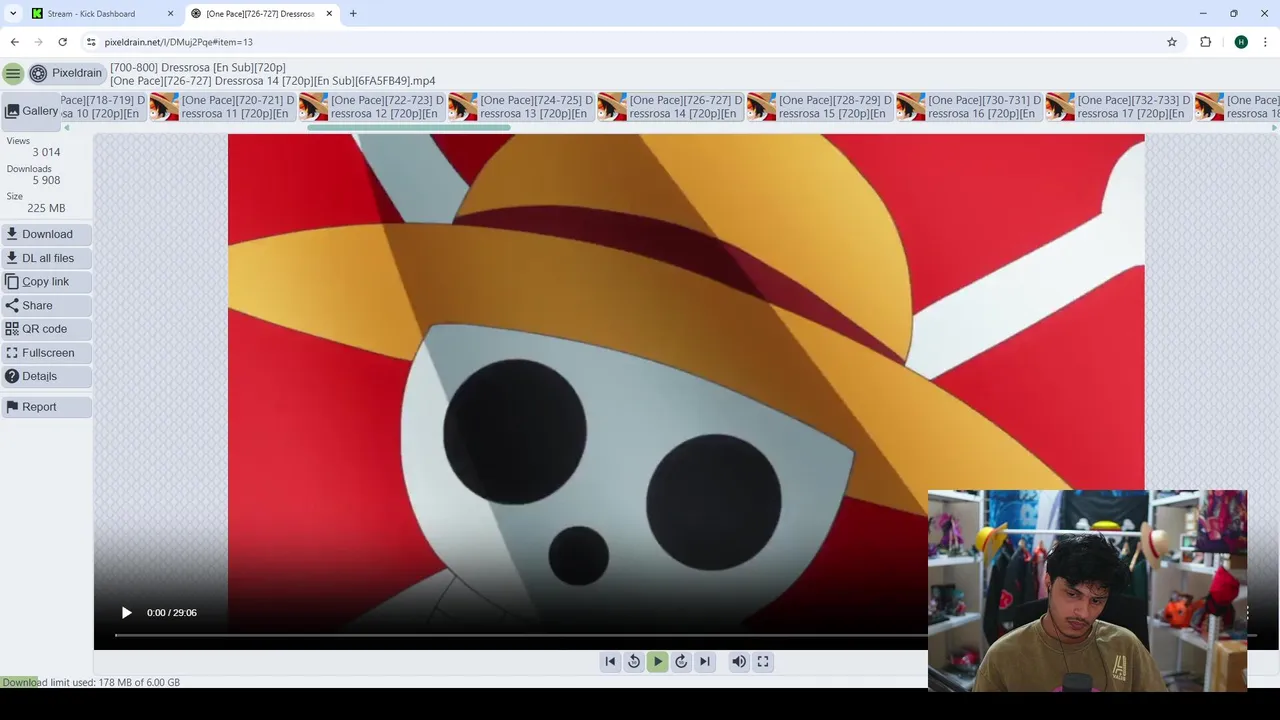Rewind video ten seconds

[634, 661]
